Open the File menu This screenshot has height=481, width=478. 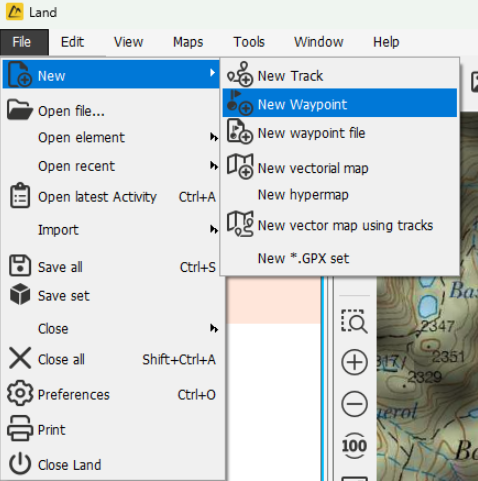pyautogui.click(x=24, y=42)
